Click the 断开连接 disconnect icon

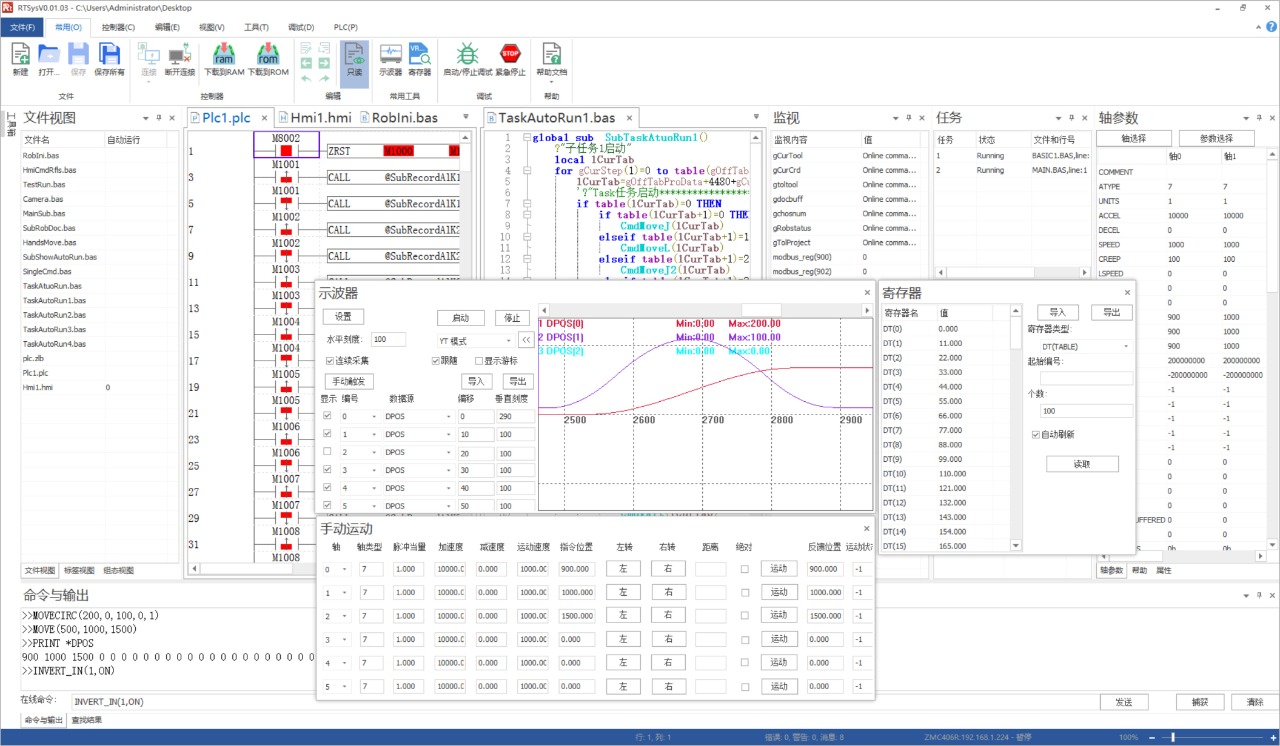click(181, 54)
